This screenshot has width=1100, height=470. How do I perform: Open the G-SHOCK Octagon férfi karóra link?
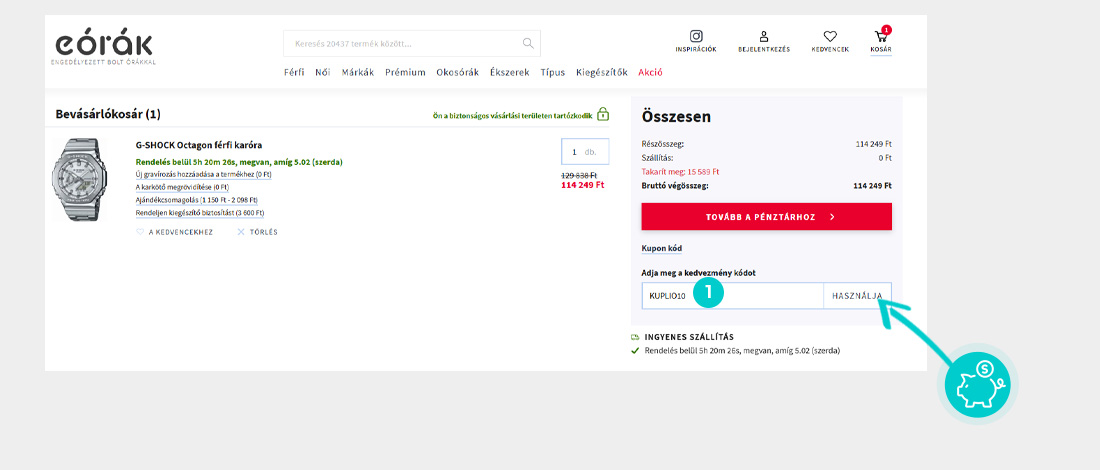[x=199, y=145]
